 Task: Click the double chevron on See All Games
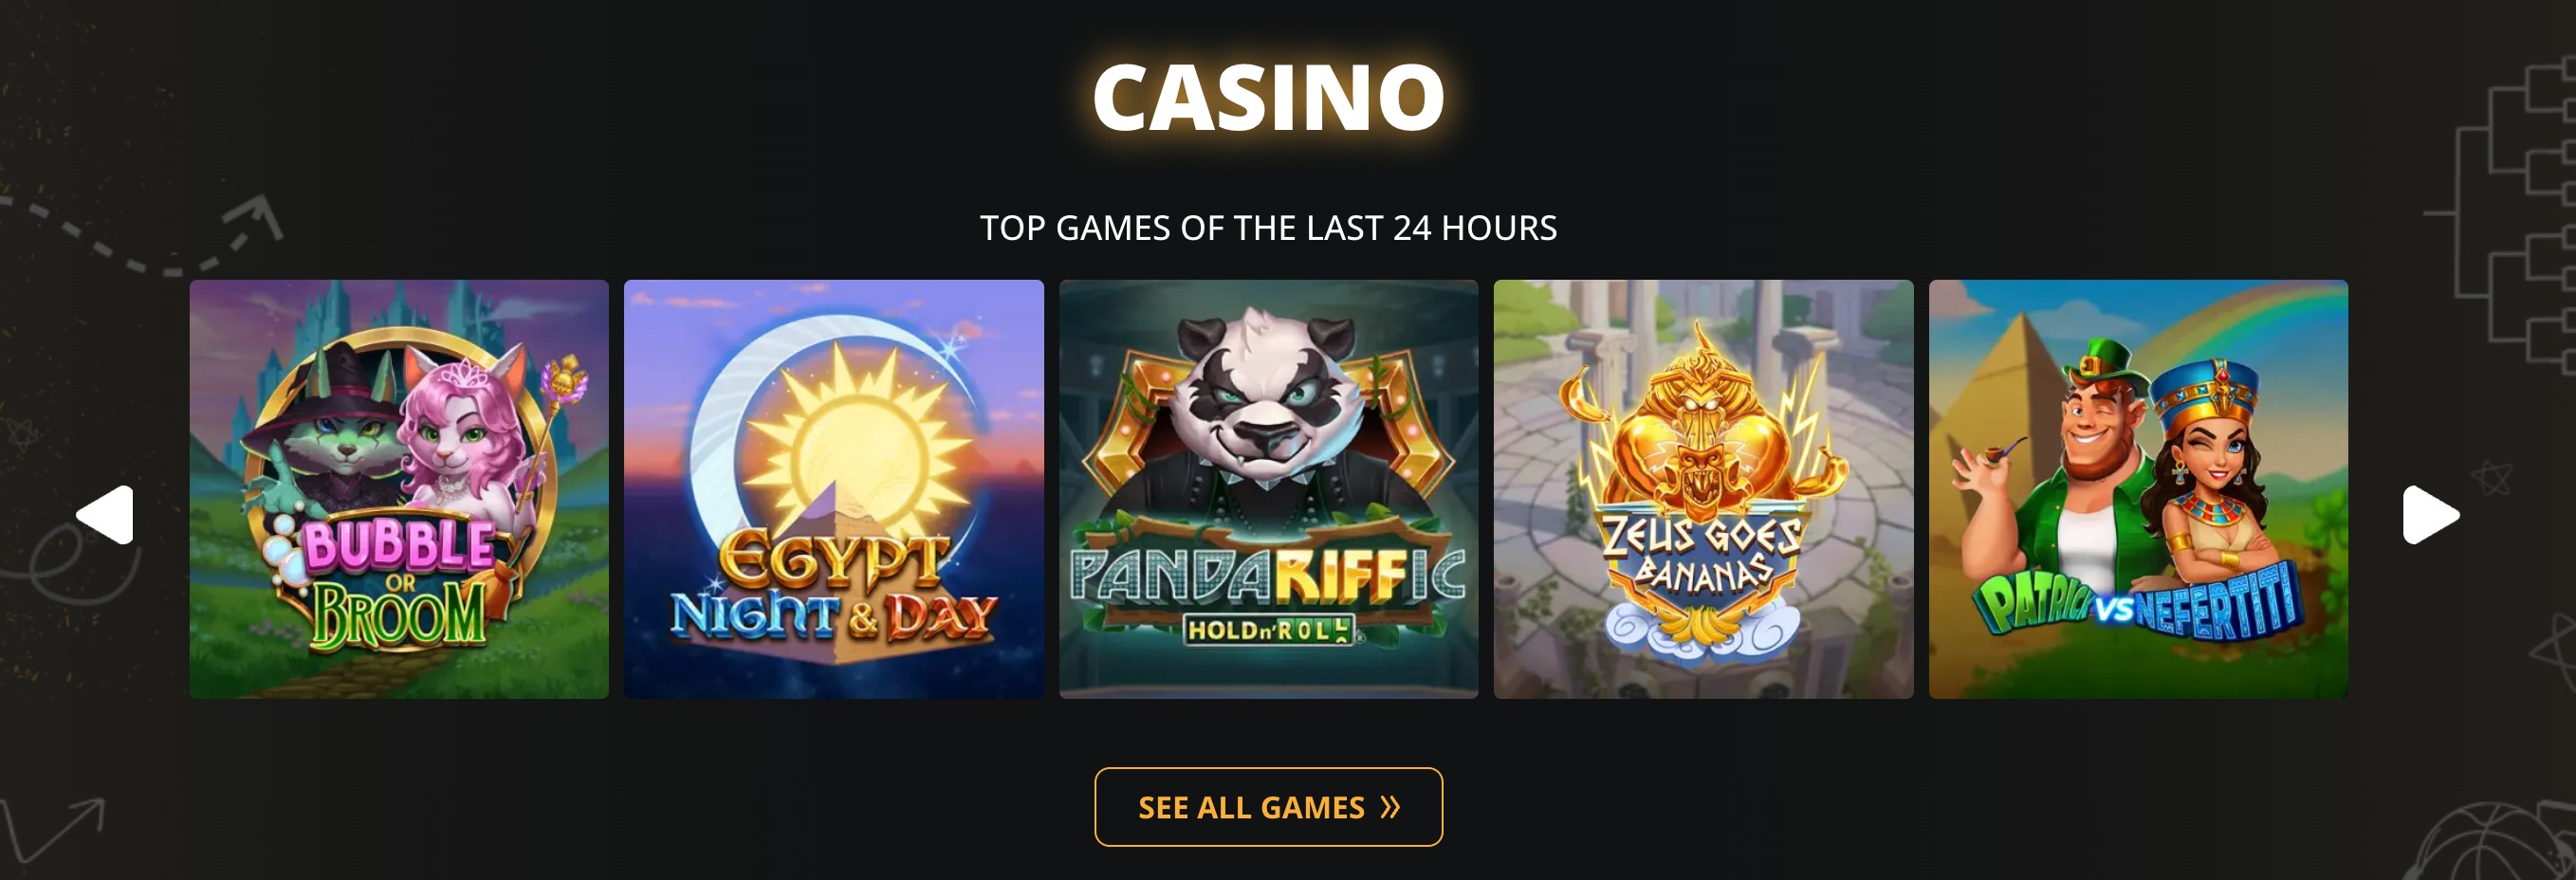(1390, 807)
